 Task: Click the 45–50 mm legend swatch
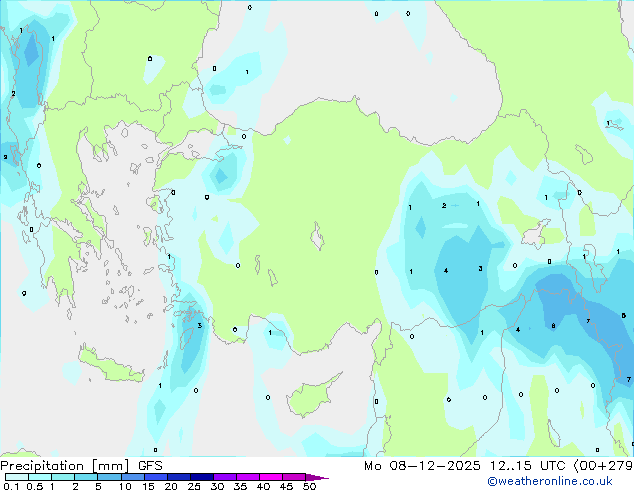pyautogui.click(x=294, y=477)
